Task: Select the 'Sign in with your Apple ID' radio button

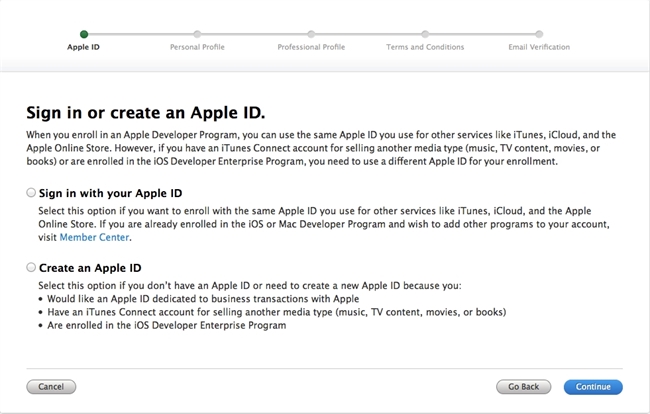Action: click(31, 192)
